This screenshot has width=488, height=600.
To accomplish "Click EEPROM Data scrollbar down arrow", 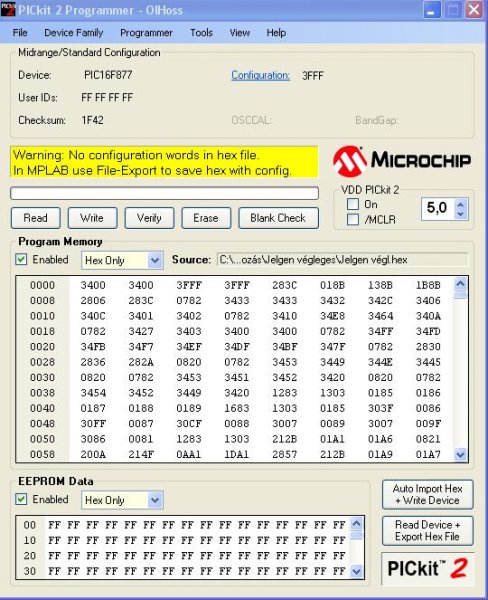I will (356, 571).
